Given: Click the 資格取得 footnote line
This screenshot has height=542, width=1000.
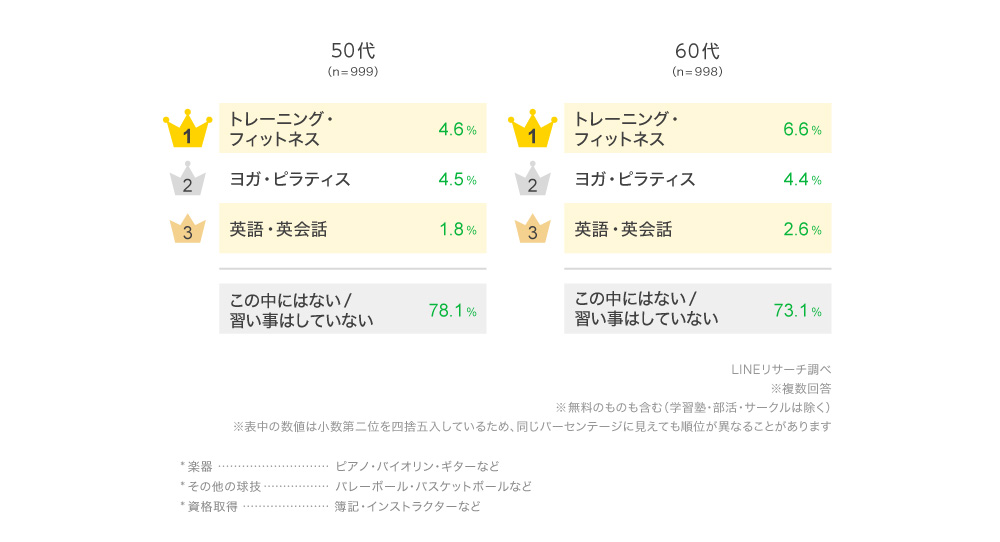Looking at the screenshot, I should (330, 507).
